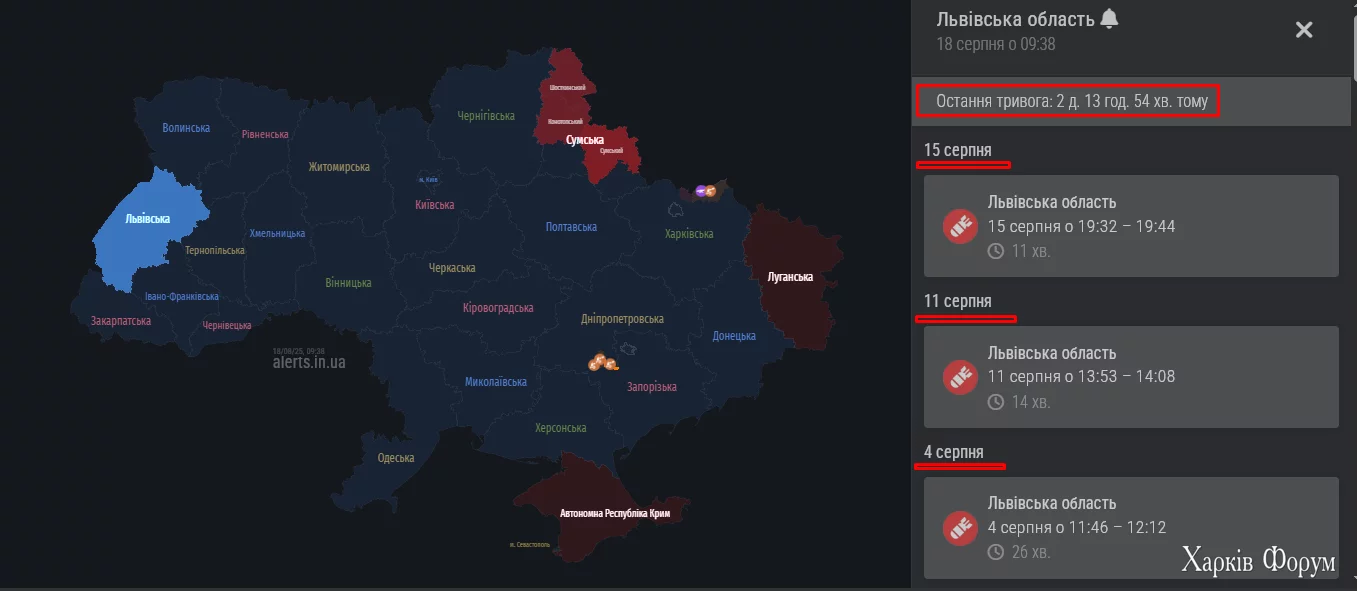The height and width of the screenshot is (591, 1357).
Task: Click the rocket icon on the 15 серпня alert card
Action: (x=960, y=226)
